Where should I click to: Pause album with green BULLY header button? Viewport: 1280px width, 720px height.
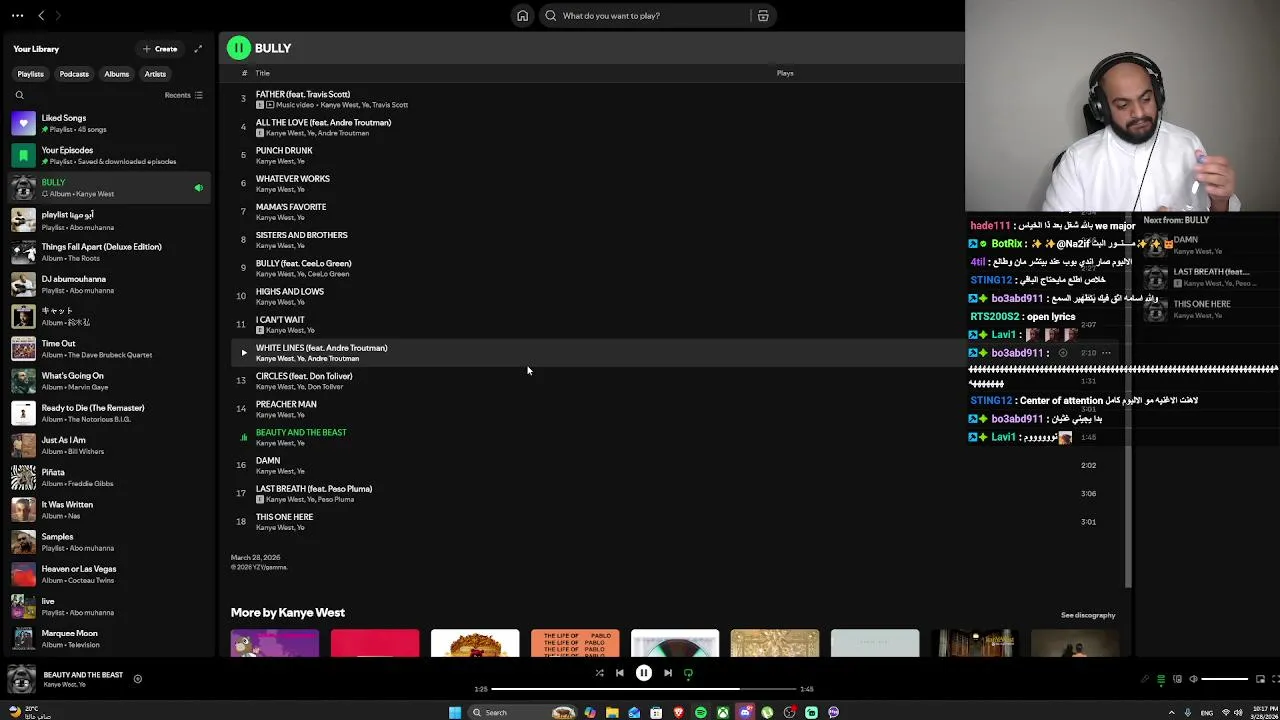(x=239, y=48)
